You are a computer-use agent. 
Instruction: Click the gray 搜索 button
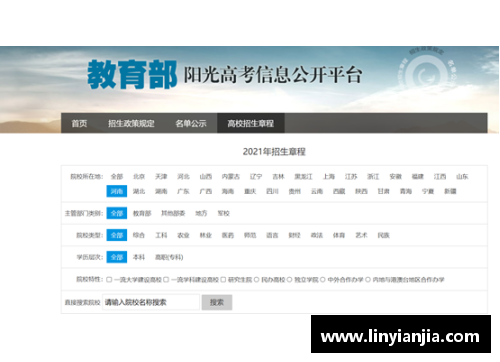pos(217,302)
